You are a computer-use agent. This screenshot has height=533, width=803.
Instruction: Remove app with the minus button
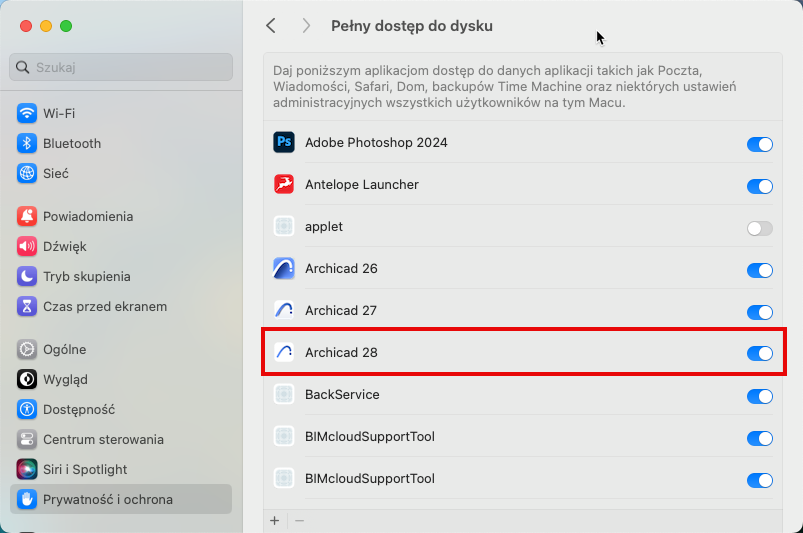point(300,521)
